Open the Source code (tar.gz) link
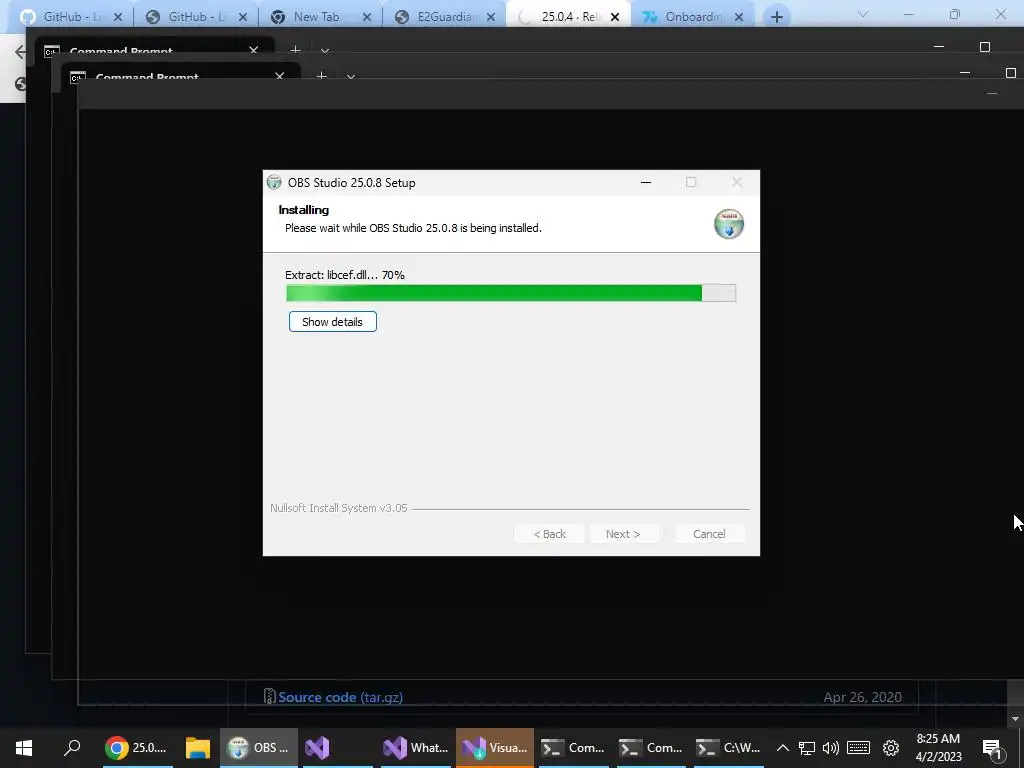The image size is (1024, 768). pyautogui.click(x=340, y=697)
